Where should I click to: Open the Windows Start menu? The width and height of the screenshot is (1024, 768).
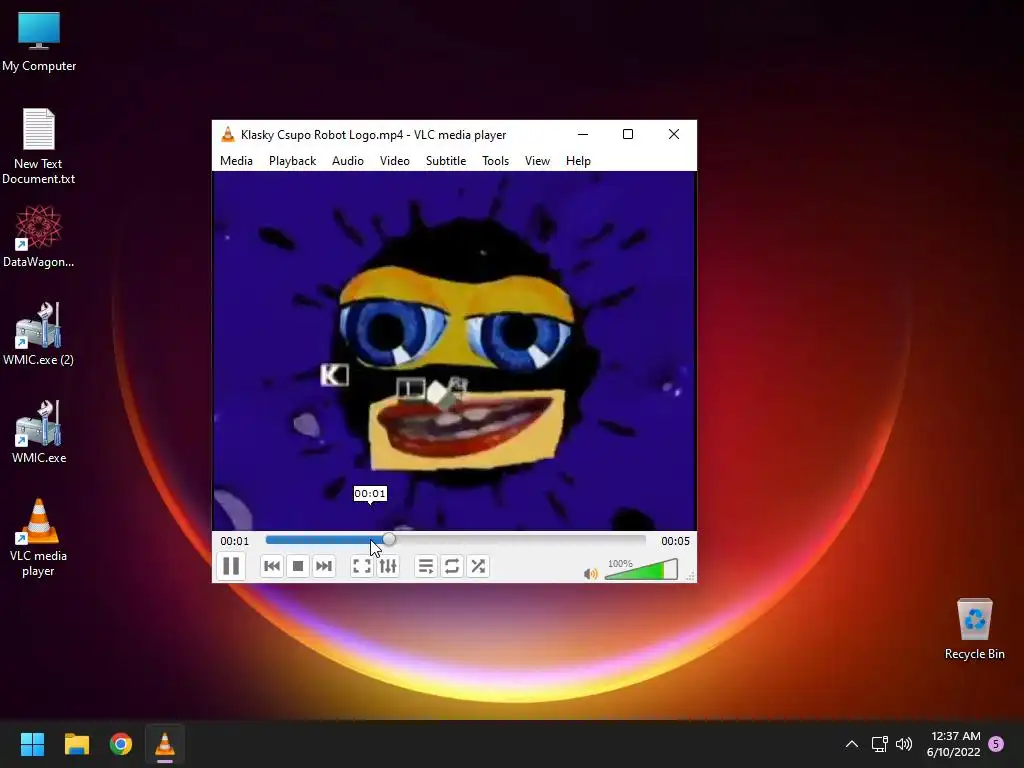pyautogui.click(x=32, y=744)
